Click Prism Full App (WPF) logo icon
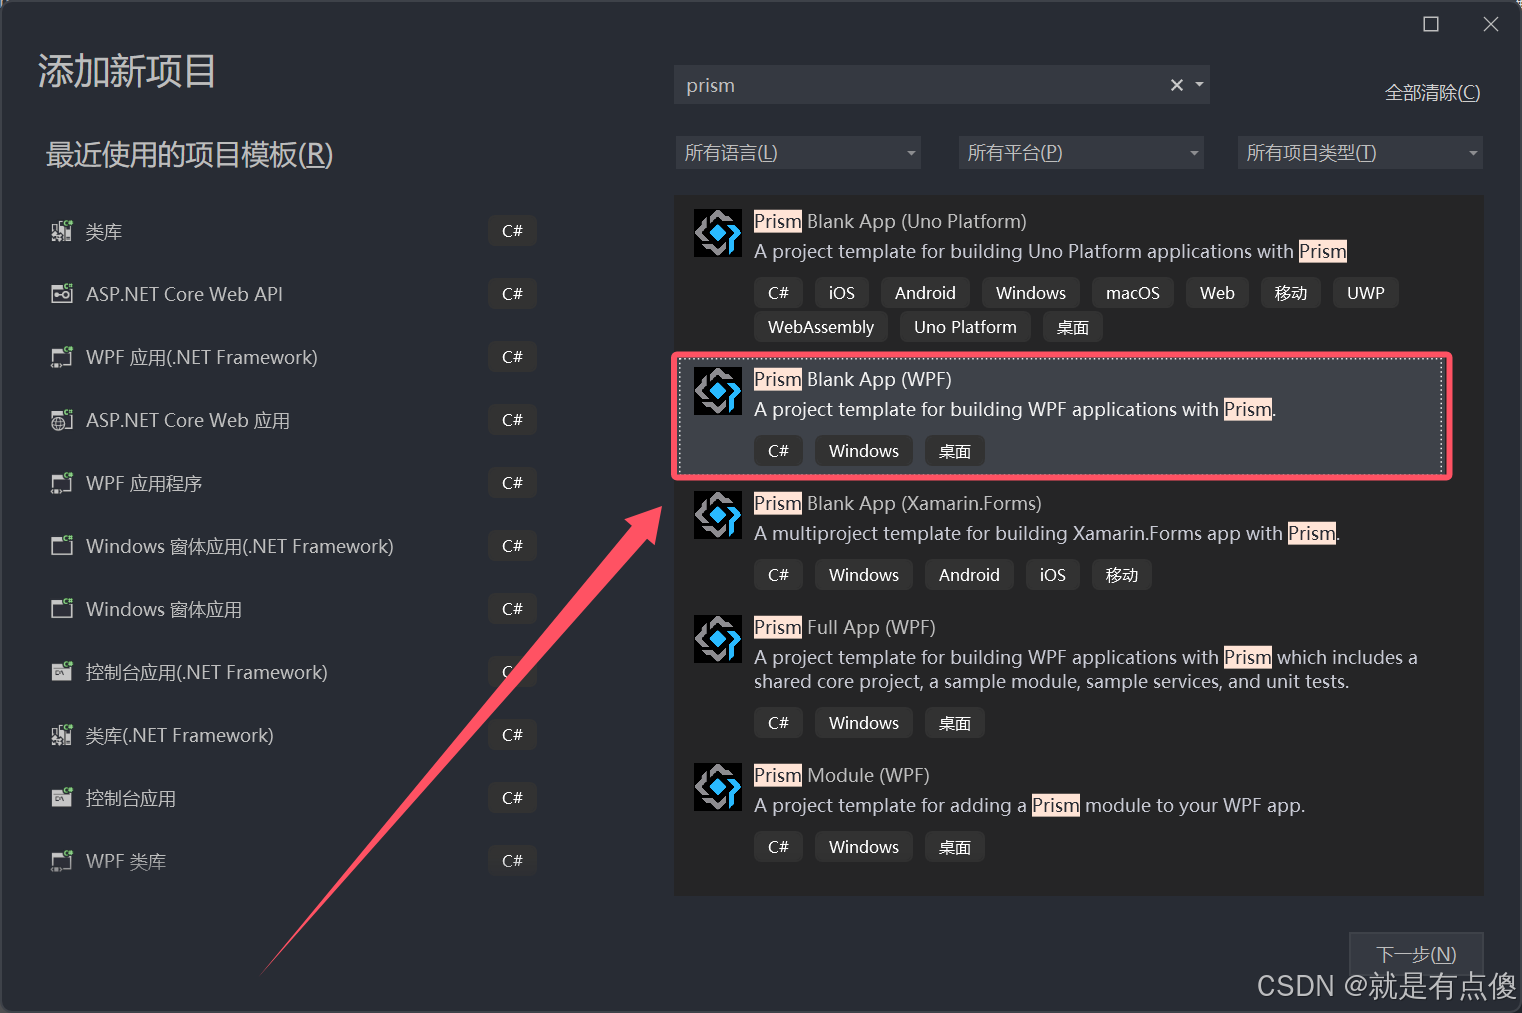 point(718,639)
